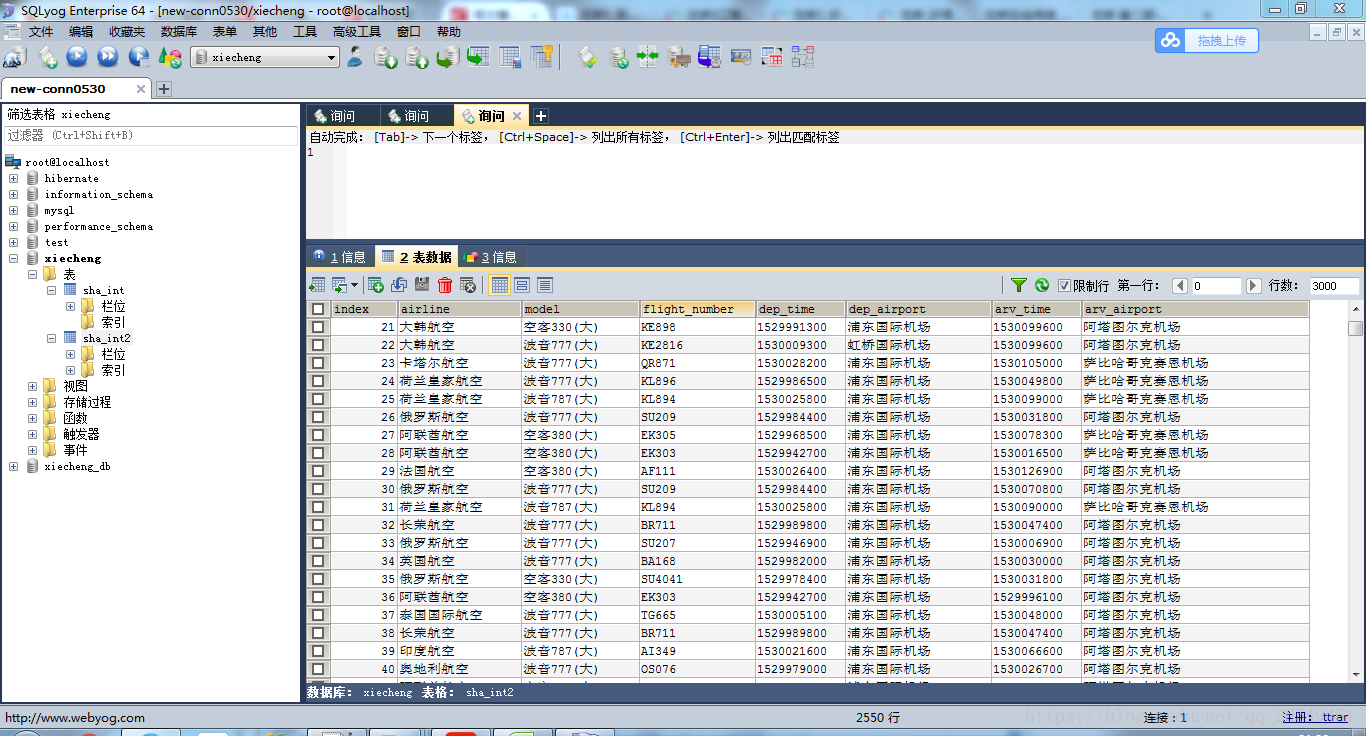Refresh table data with green arrows icon
Viewport: 1366px width, 736px height.
pos(1042,285)
